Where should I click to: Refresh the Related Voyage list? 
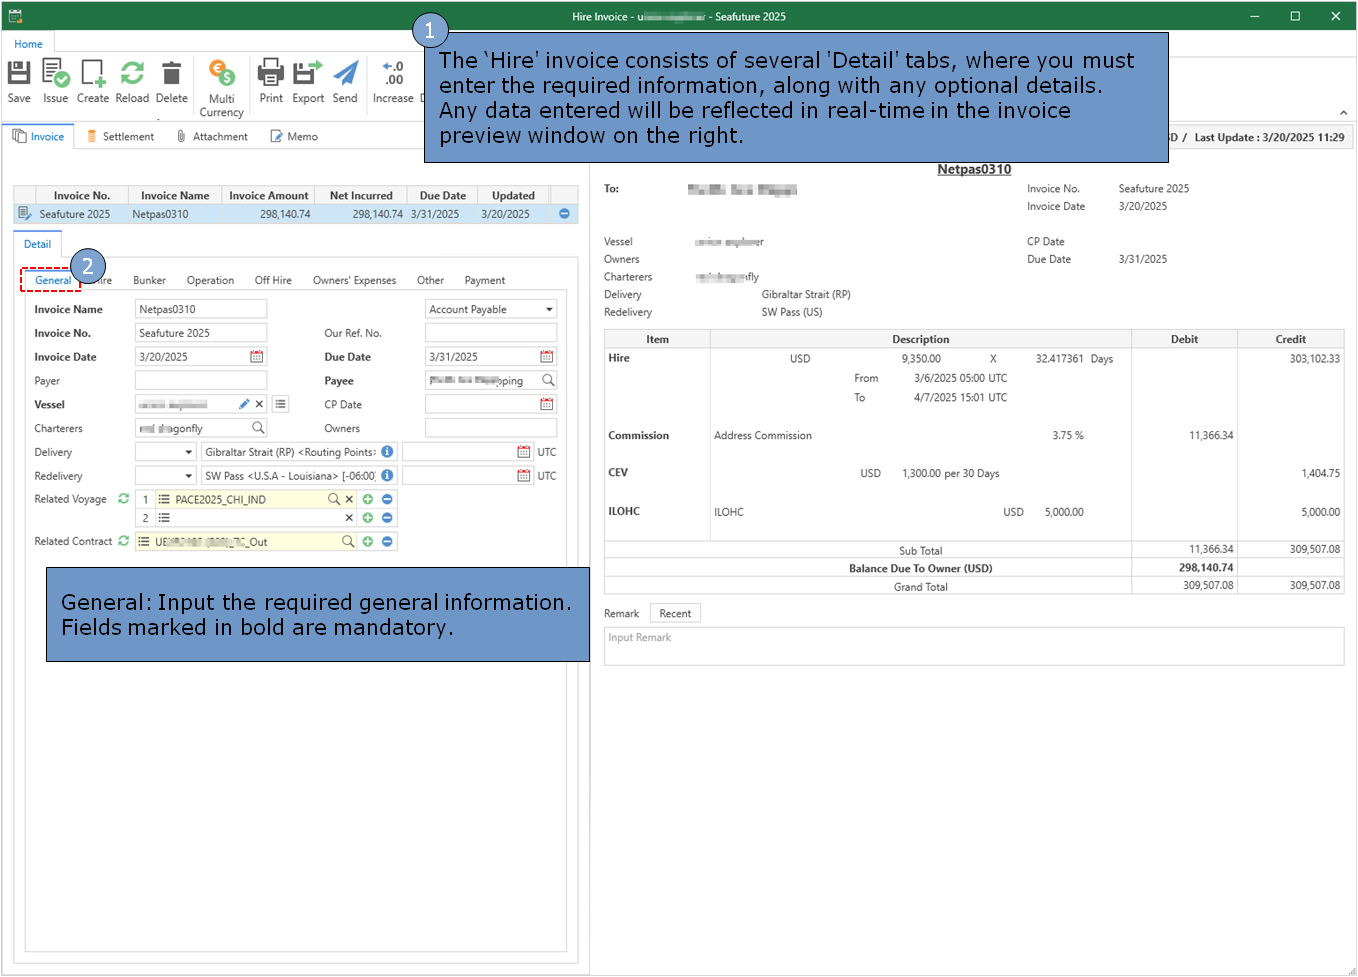tap(124, 498)
